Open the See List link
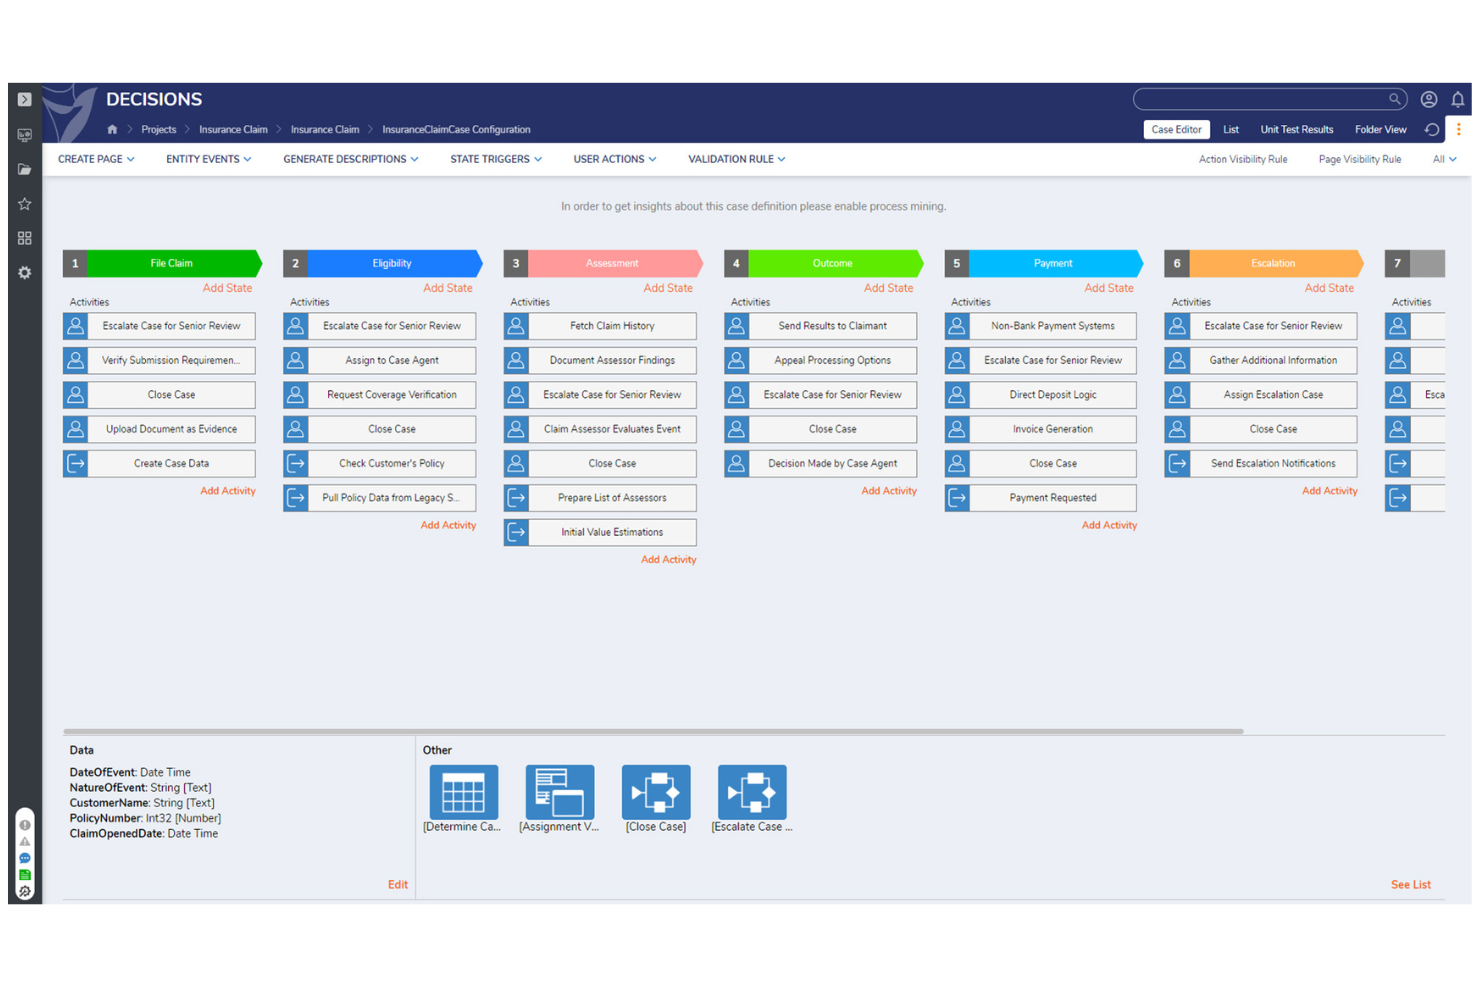 (x=1410, y=884)
